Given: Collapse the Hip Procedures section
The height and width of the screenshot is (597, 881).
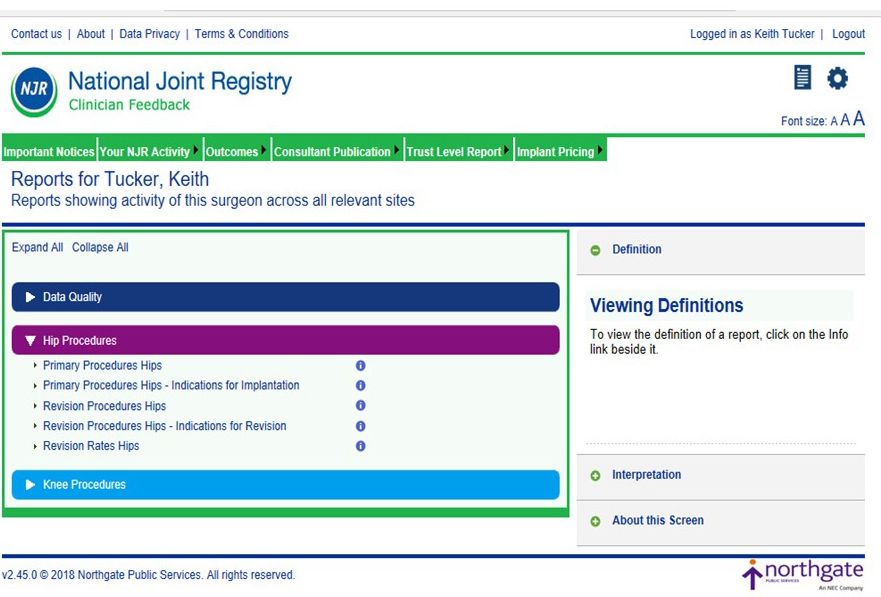Looking at the screenshot, I should pos(285,340).
